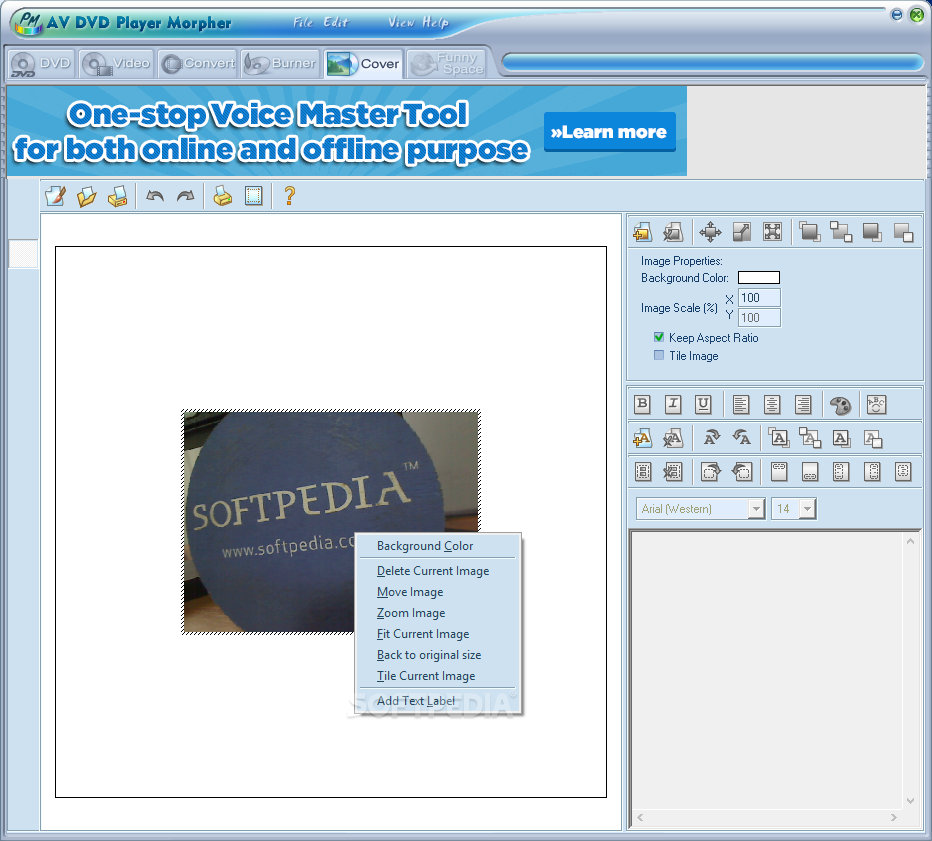Click the Image Scale X field
This screenshot has width=932, height=841.
click(x=759, y=298)
